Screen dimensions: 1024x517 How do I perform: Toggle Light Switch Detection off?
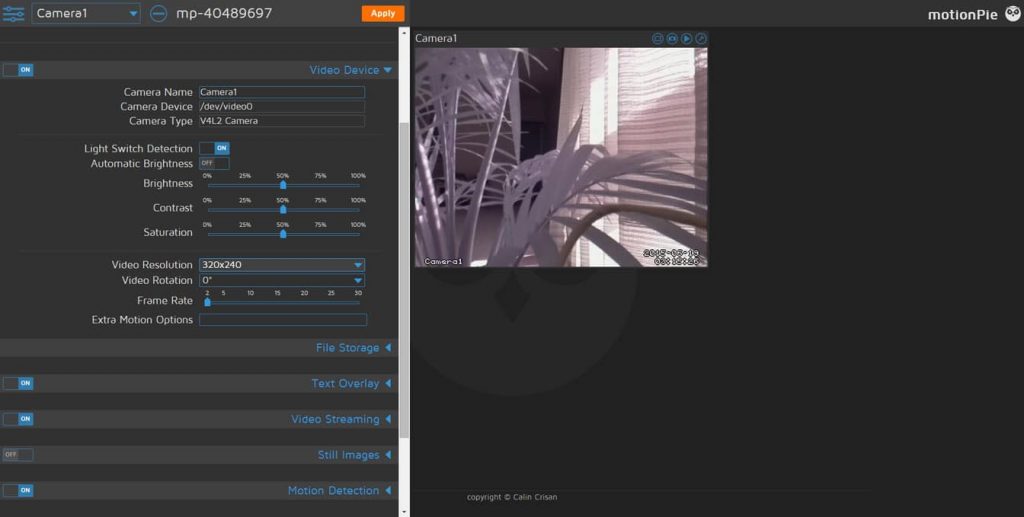214,148
